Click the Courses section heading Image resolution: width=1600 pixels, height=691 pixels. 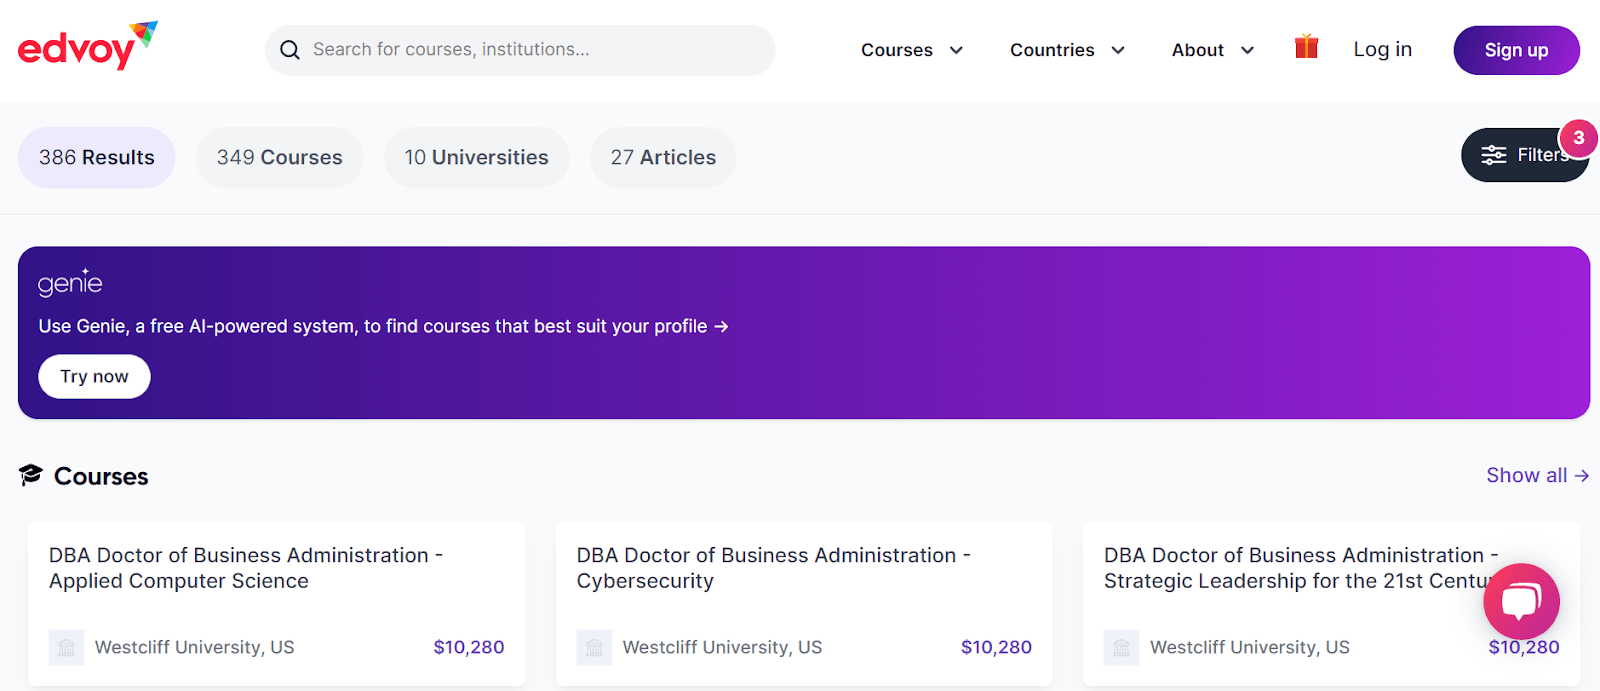click(101, 476)
